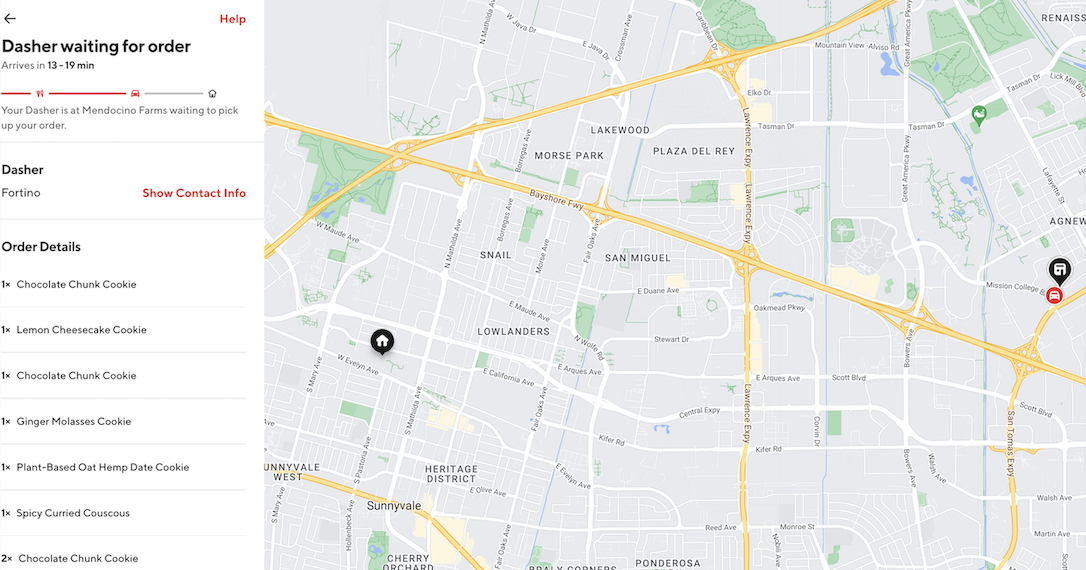The height and width of the screenshot is (570, 1086).
Task: Click the back arrow icon
Action: click(x=10, y=19)
